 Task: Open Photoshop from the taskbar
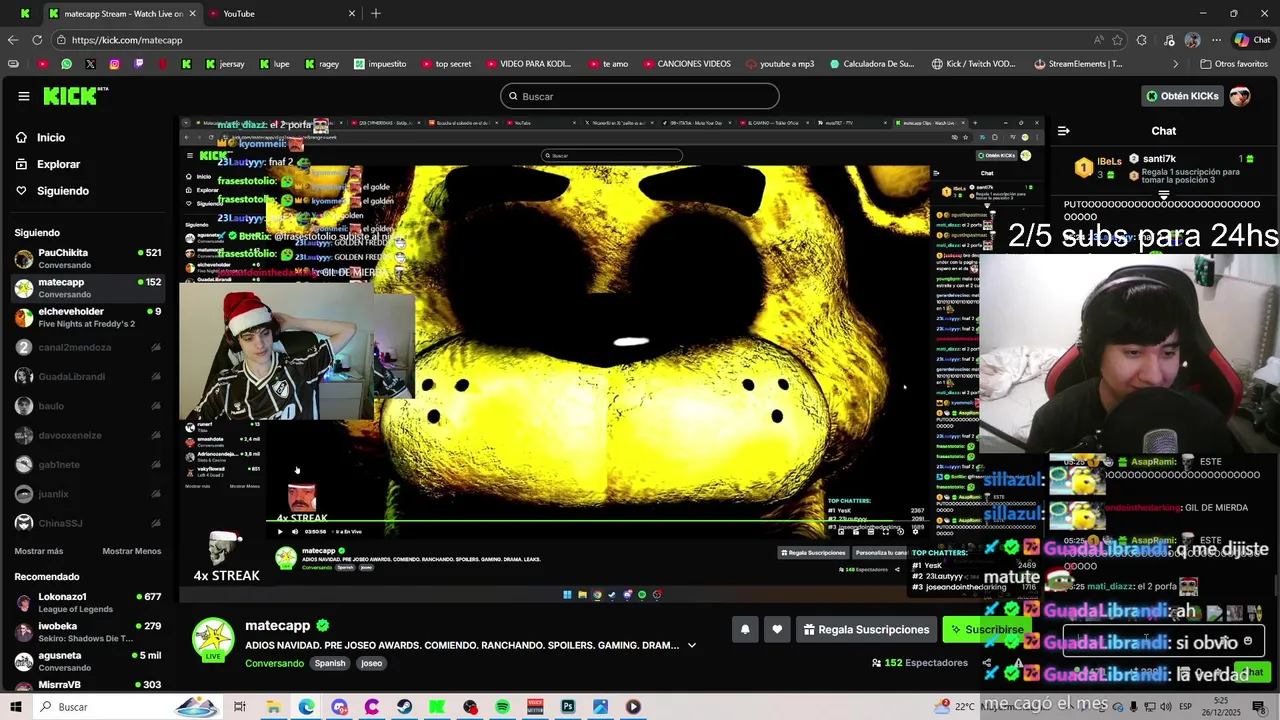[568, 707]
